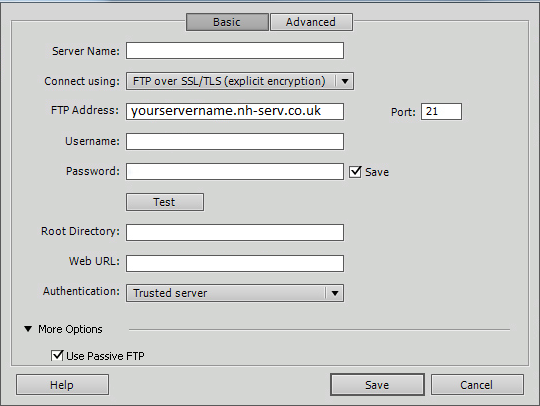The image size is (540, 406).
Task: Select the Port number field
Action: coord(441,112)
